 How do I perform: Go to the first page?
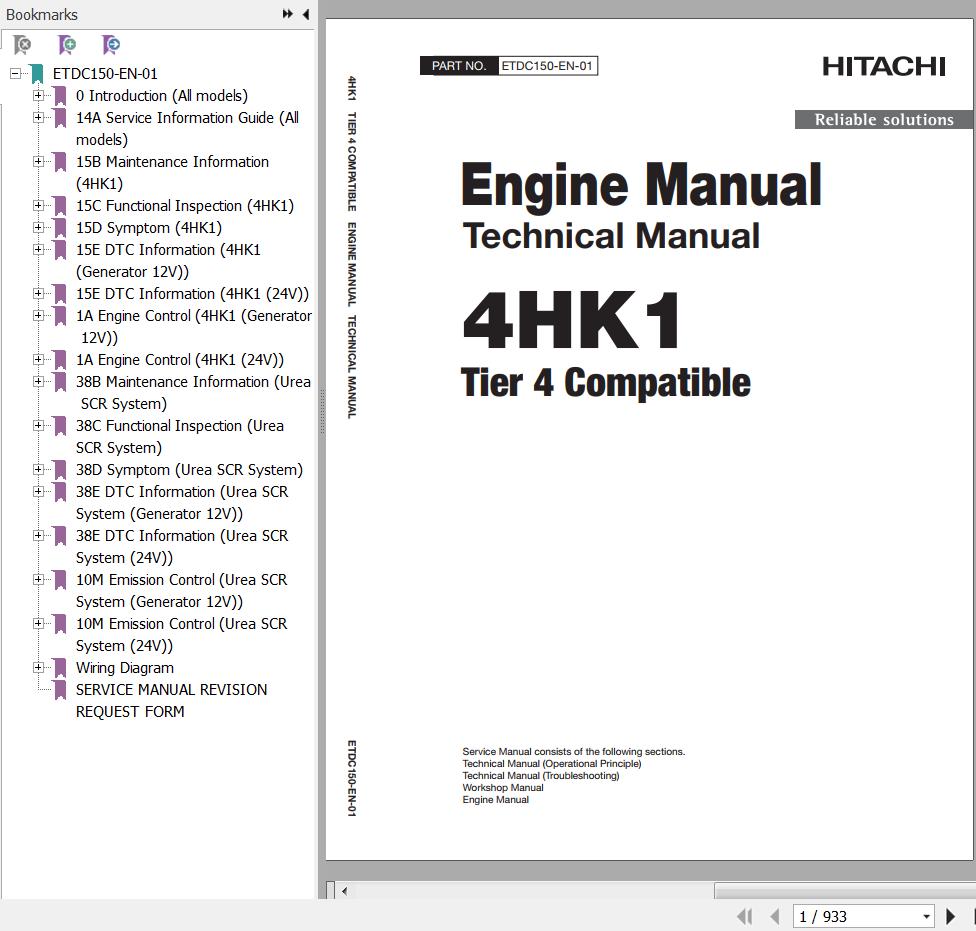click(x=744, y=916)
